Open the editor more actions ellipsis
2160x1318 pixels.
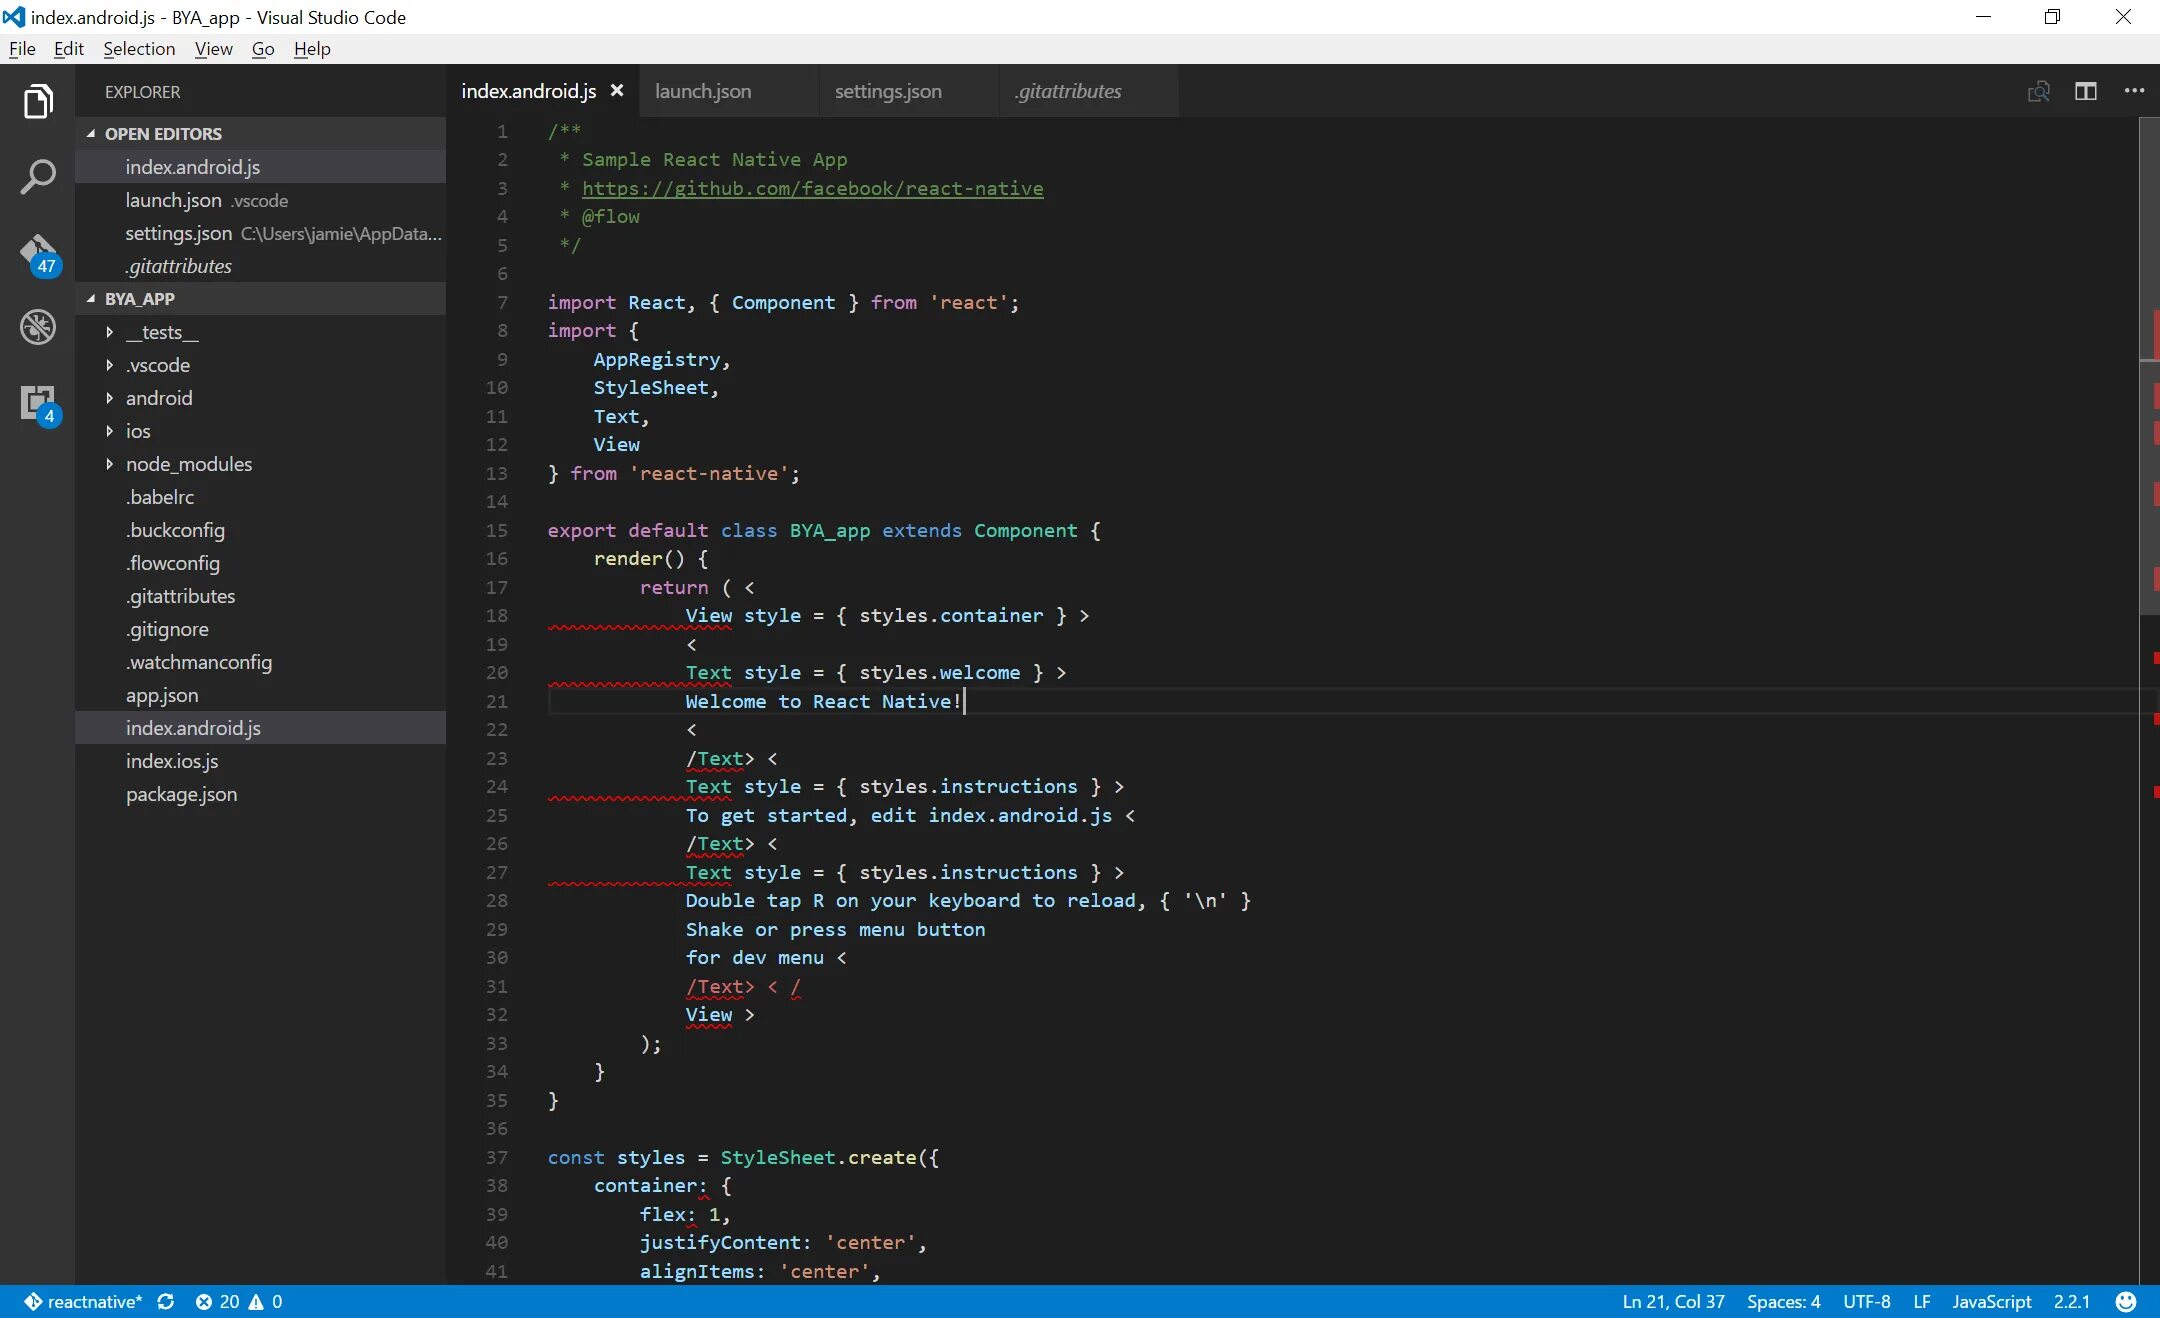coord(2134,91)
